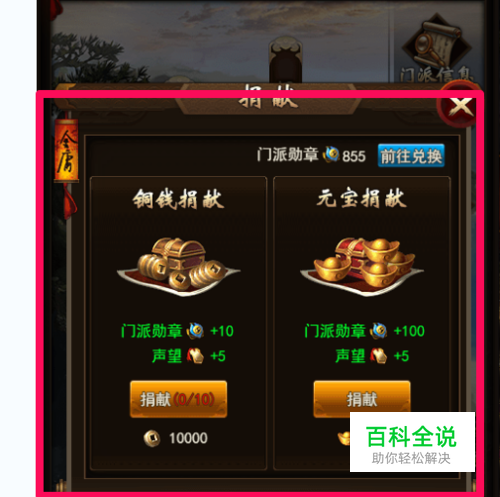Click 捐献 (0/10) copper donation button
The height and width of the screenshot is (497, 500).
pos(178,399)
